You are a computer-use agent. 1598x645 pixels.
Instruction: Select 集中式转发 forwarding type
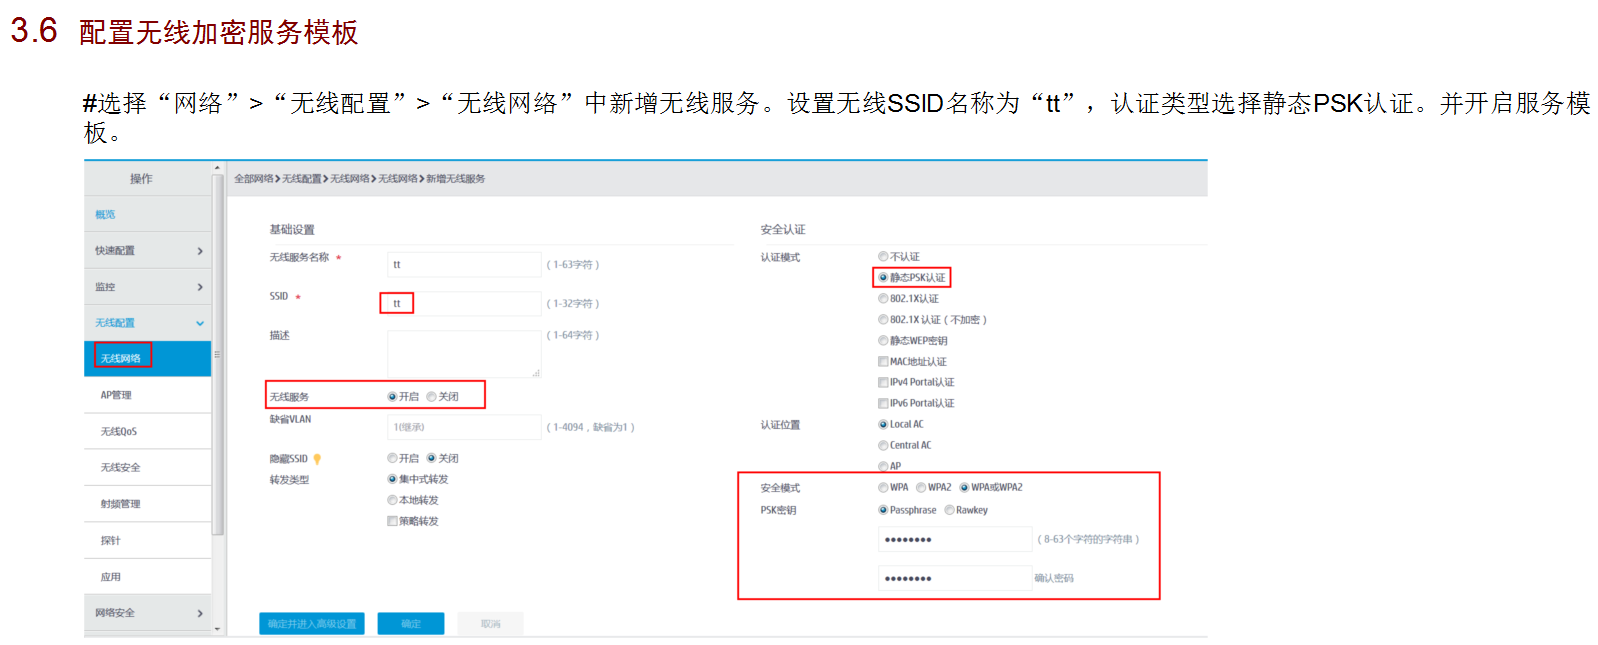[392, 479]
